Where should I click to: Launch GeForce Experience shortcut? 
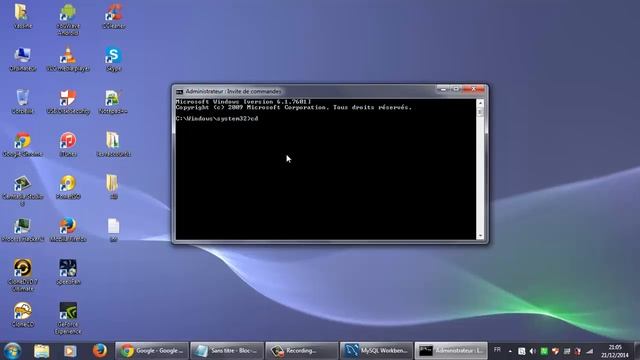click(x=68, y=318)
